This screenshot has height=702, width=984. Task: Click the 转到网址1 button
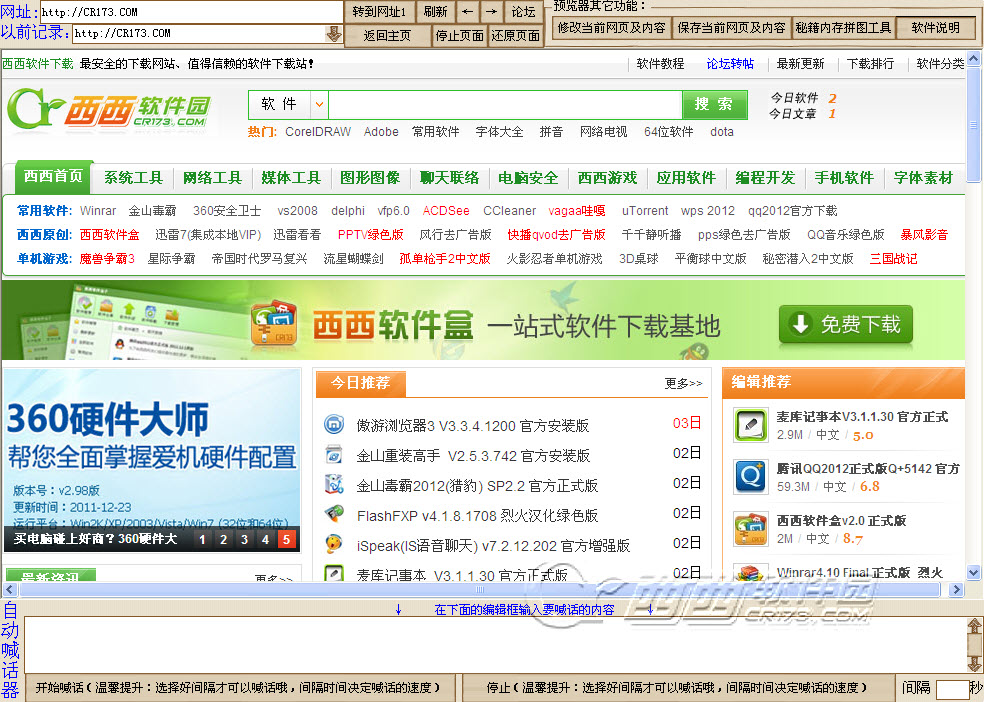click(379, 12)
